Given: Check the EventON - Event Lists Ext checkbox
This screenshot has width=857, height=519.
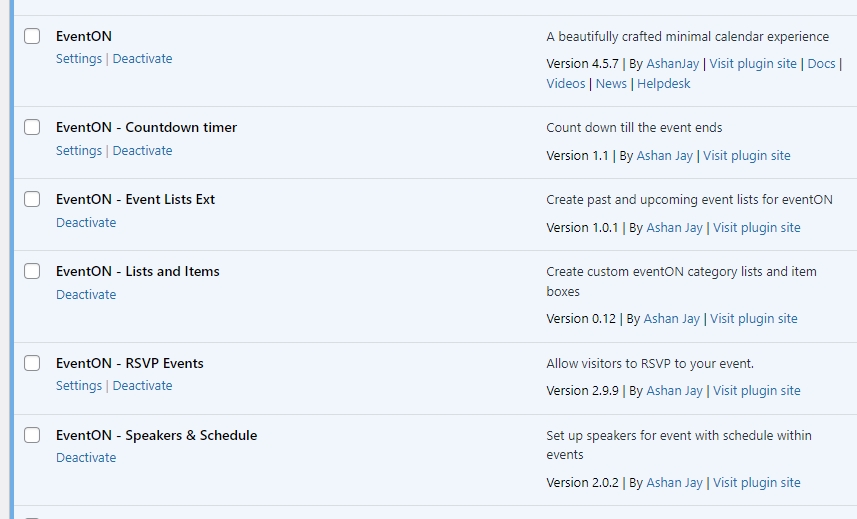Looking at the screenshot, I should pos(32,199).
